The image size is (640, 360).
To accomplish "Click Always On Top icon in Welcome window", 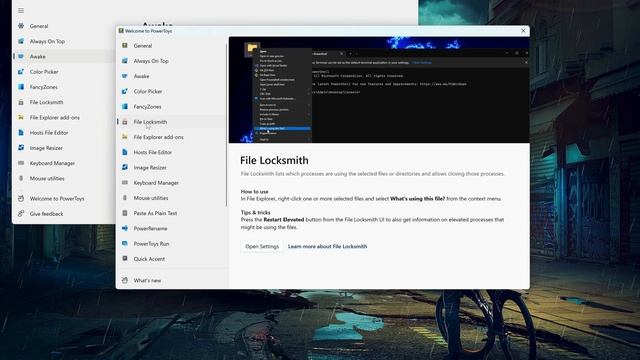I will (x=125, y=61).
